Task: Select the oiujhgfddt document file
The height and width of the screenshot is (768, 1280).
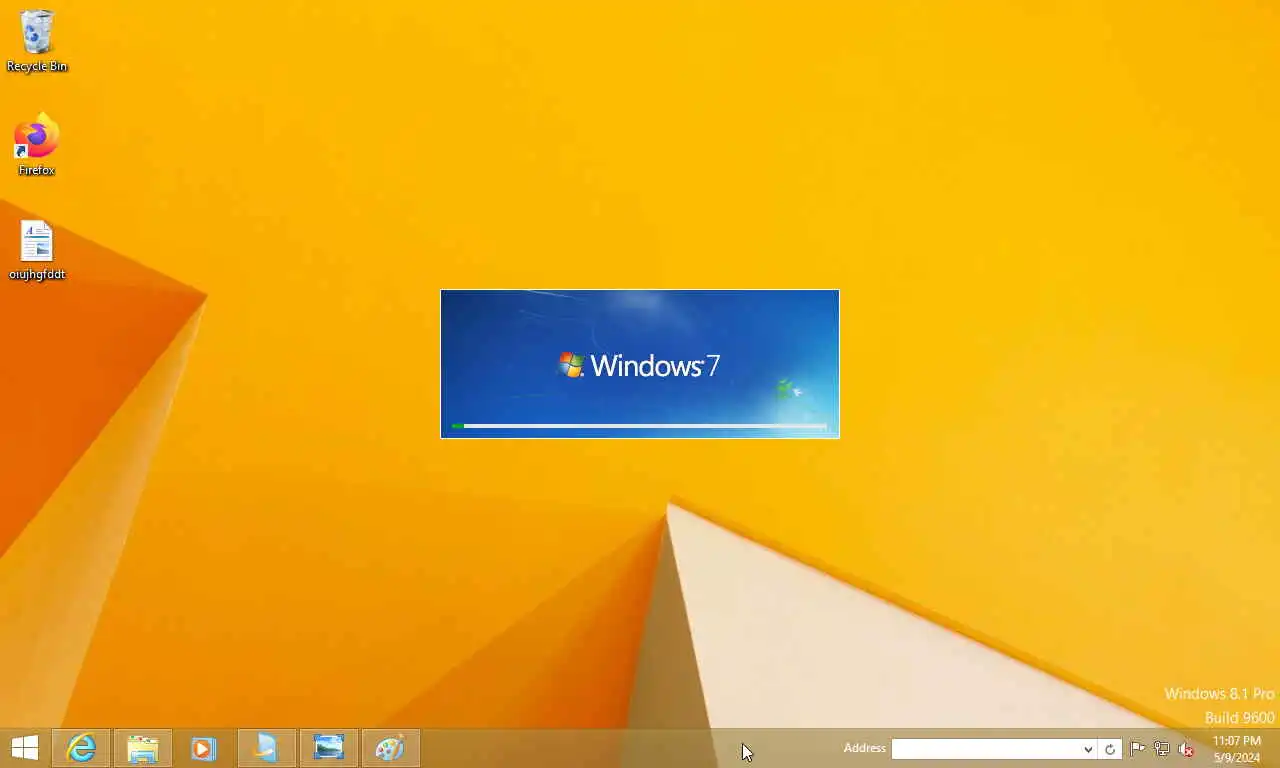Action: click(x=37, y=250)
